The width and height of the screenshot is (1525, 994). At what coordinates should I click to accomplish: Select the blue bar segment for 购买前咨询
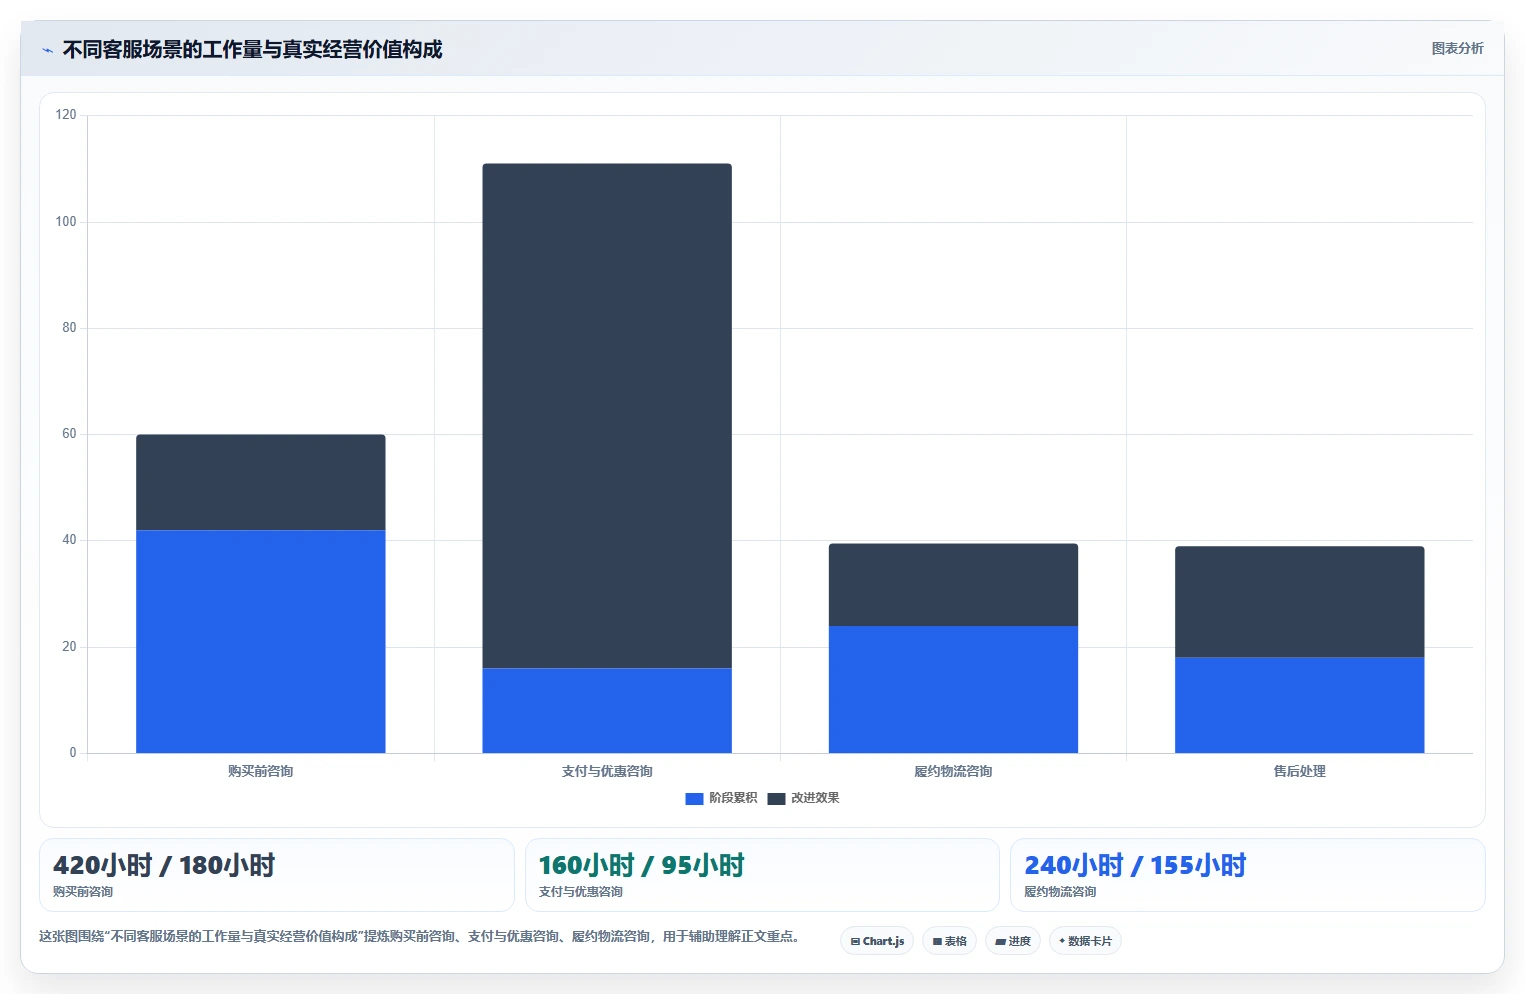260,641
